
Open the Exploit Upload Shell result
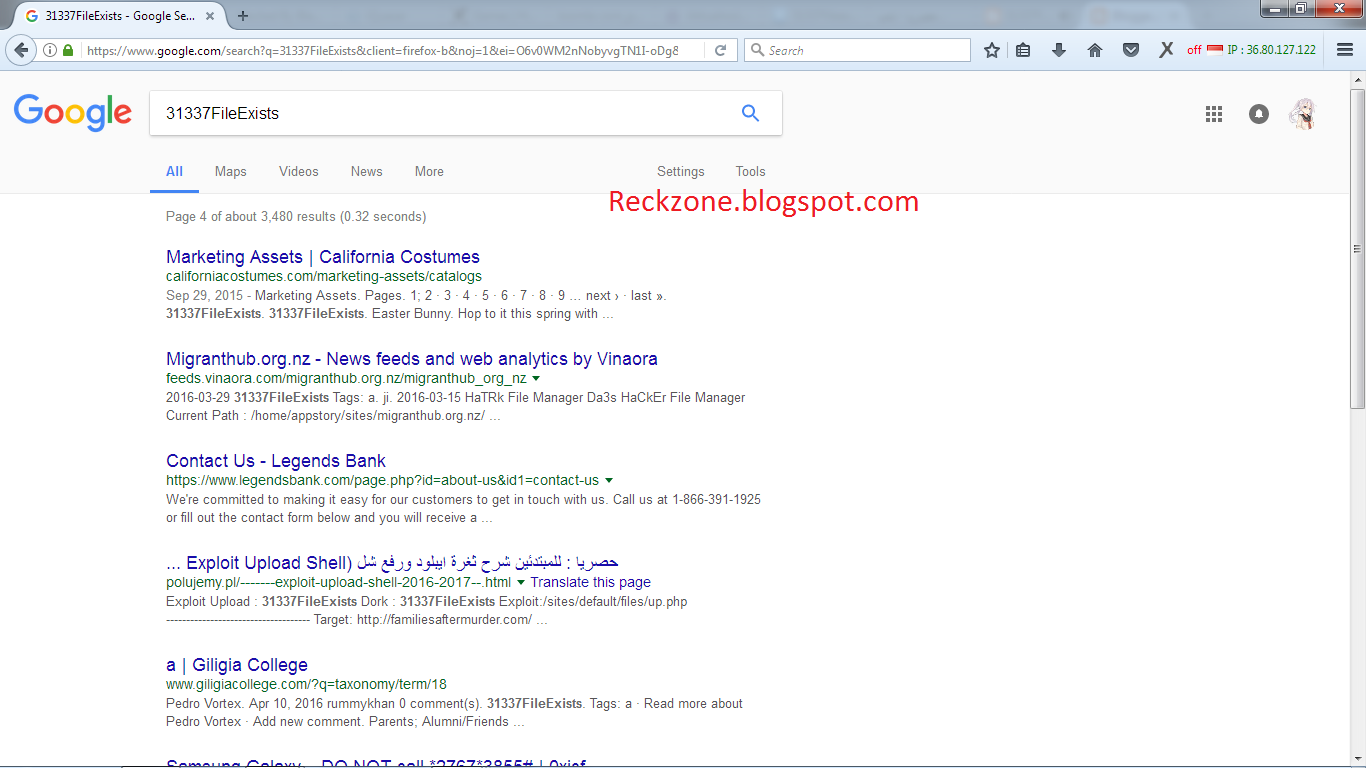click(392, 563)
